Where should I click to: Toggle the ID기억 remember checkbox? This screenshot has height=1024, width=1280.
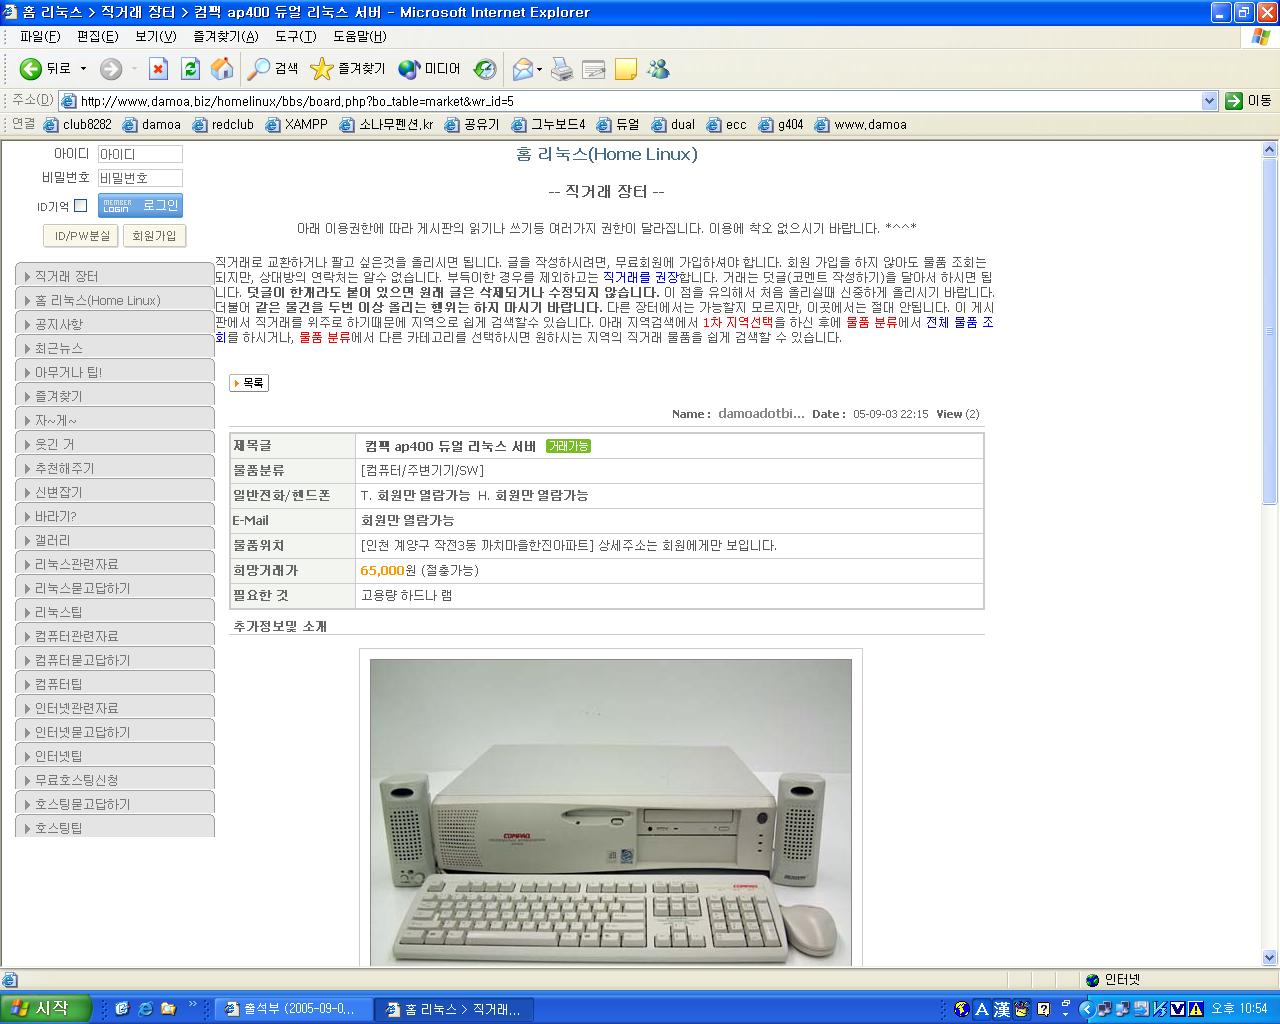click(x=81, y=206)
